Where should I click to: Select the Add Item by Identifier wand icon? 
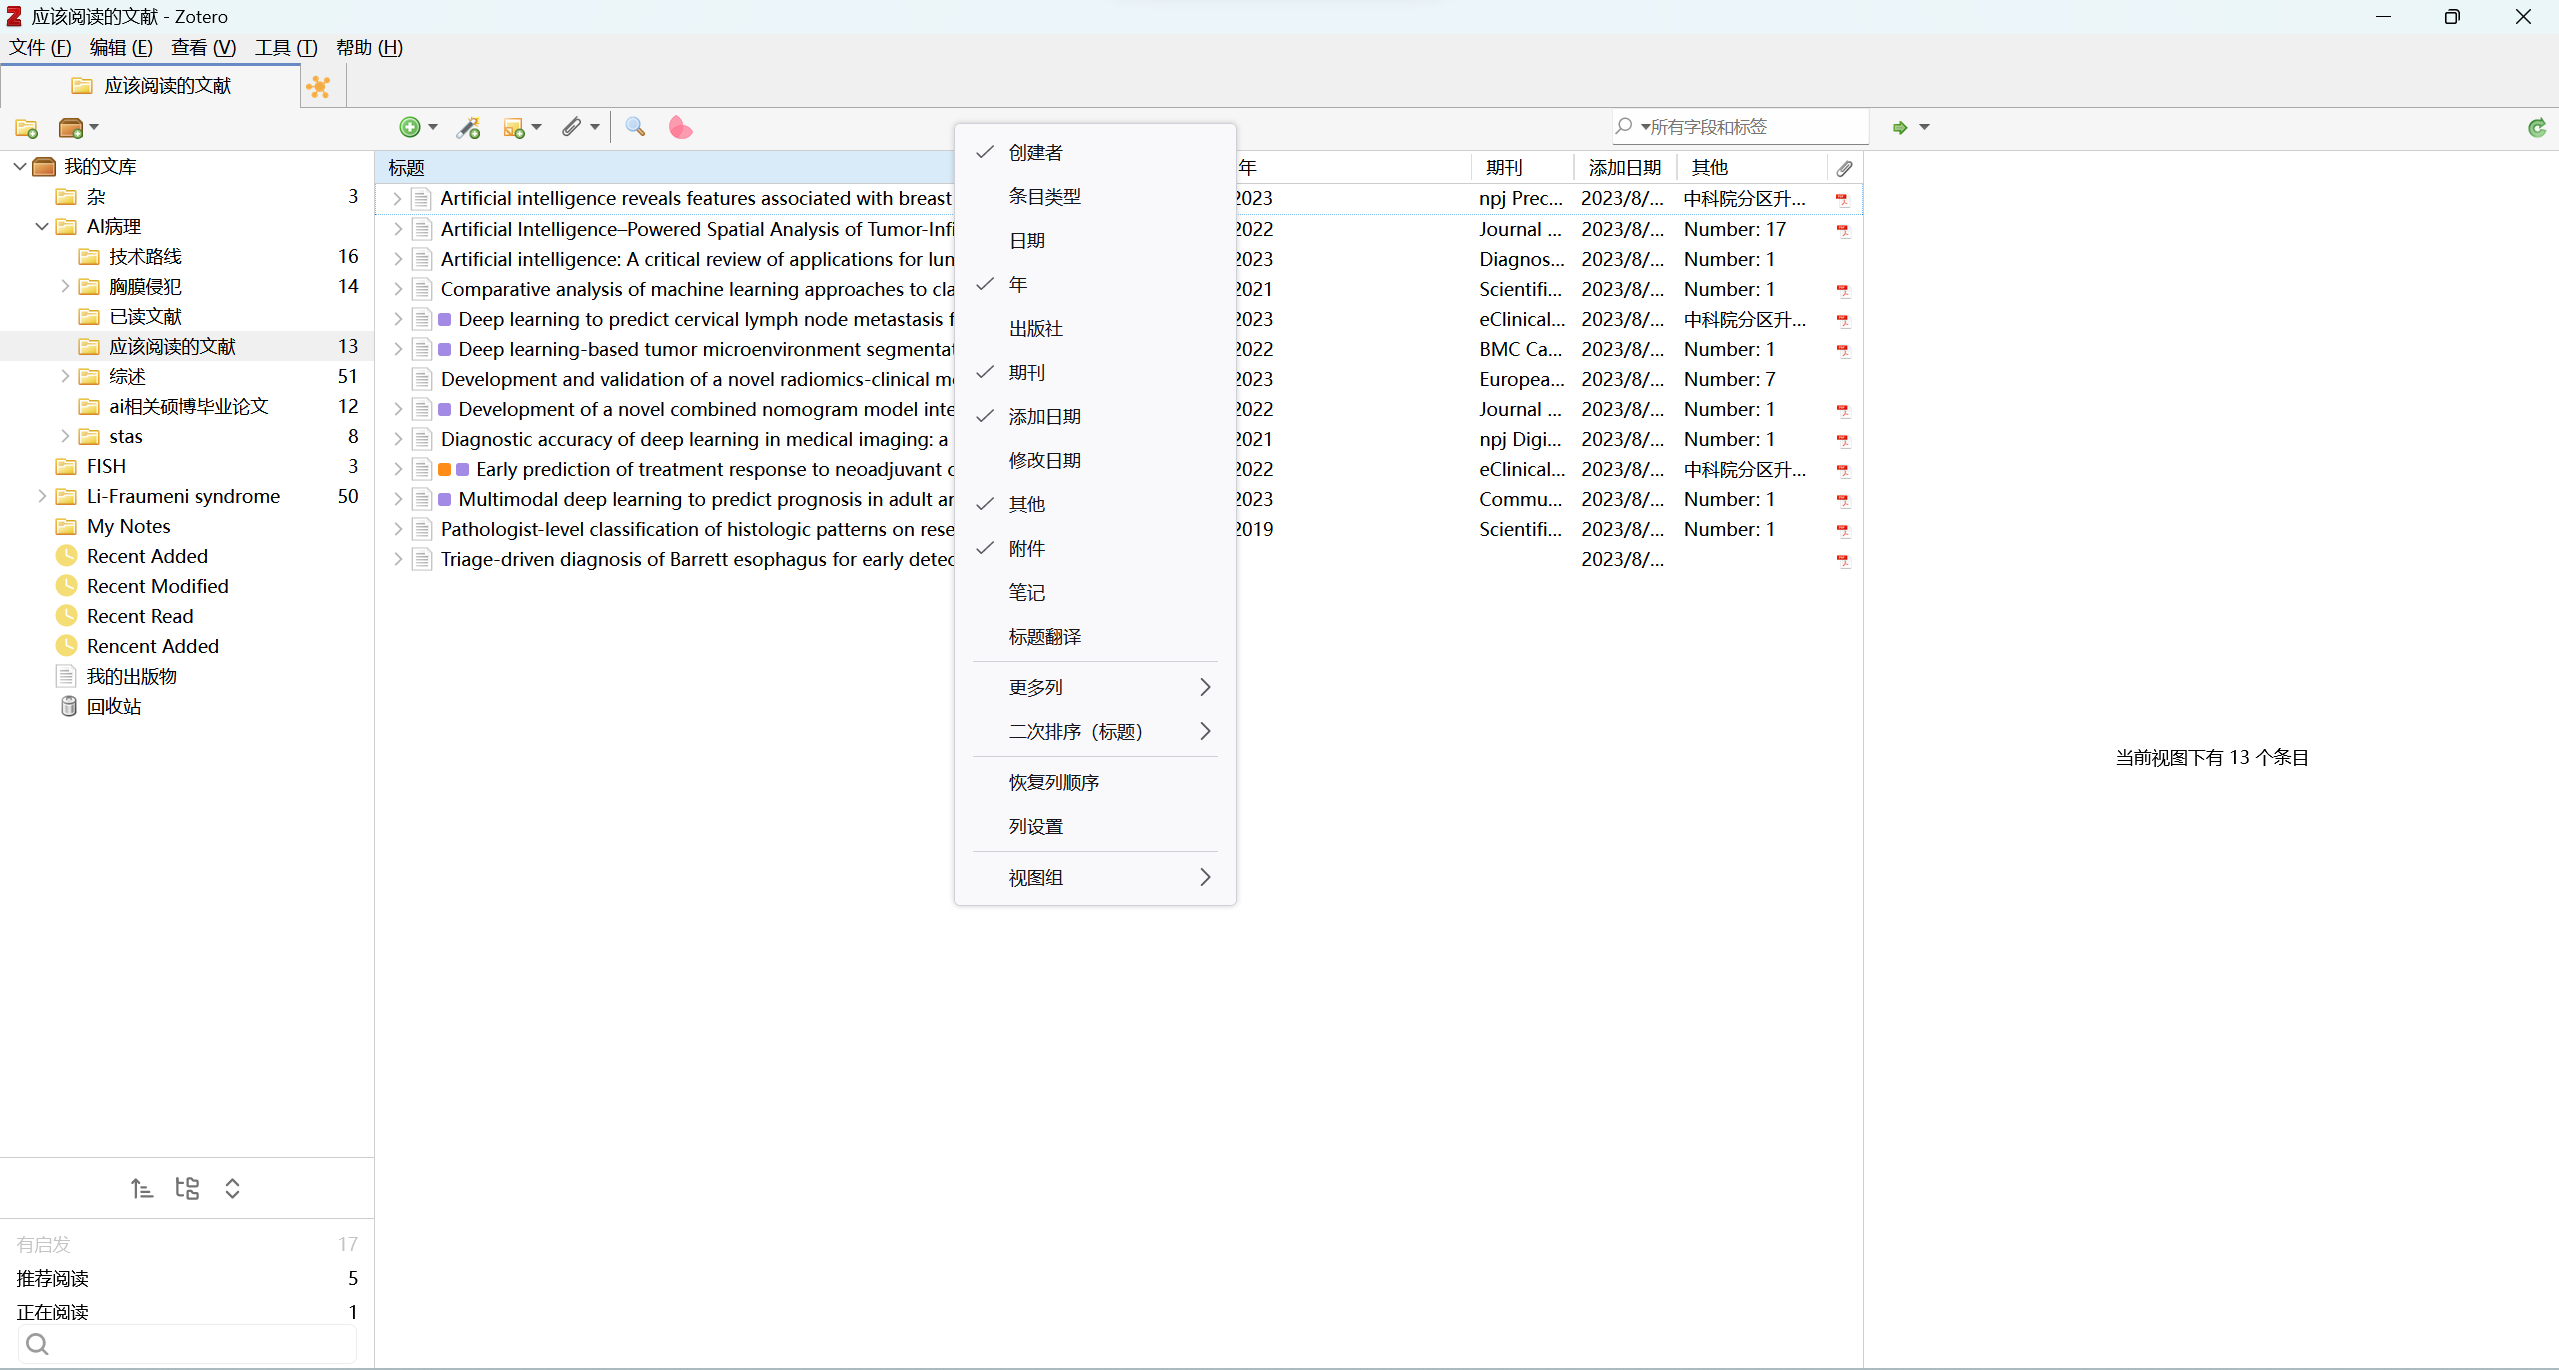468,127
